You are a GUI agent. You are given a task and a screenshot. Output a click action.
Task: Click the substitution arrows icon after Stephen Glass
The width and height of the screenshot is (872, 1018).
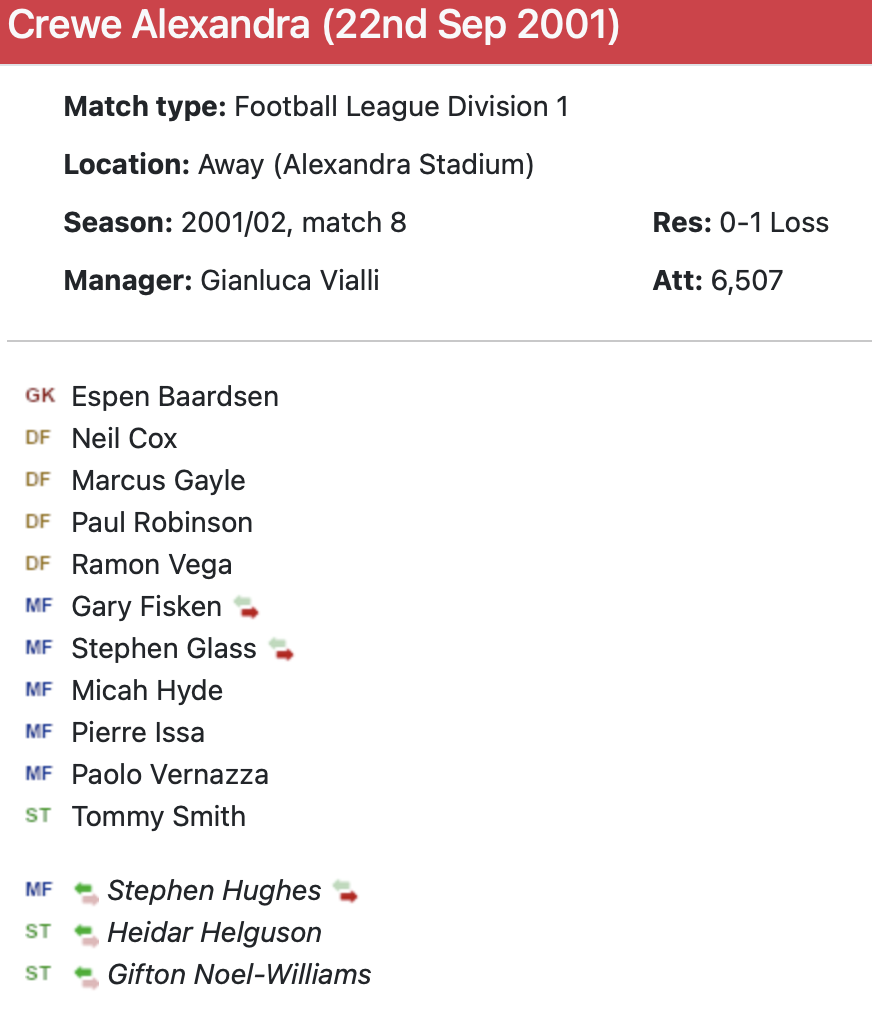pos(281,648)
